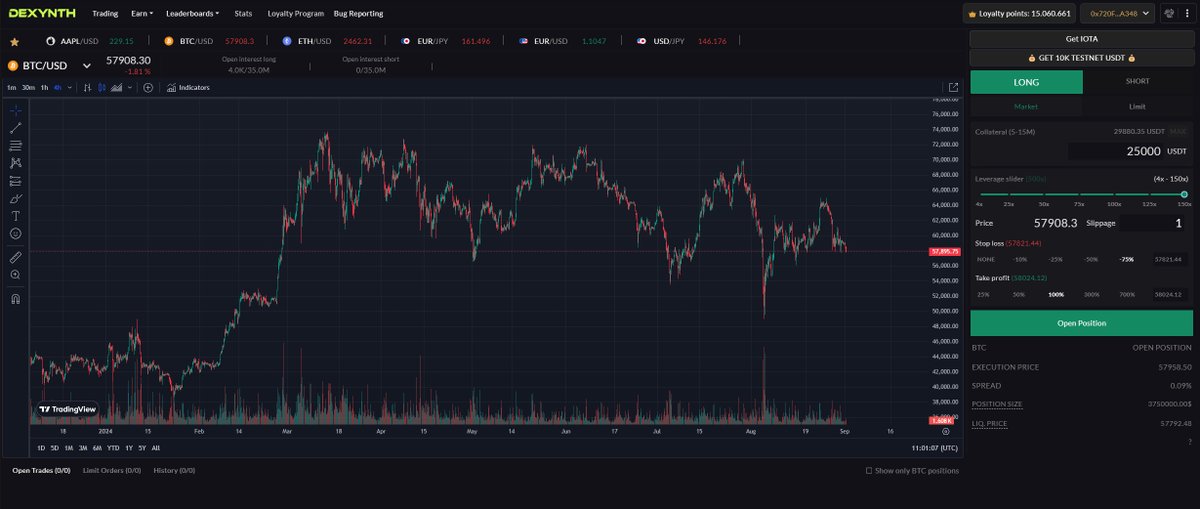Open the Stats page
The width and height of the screenshot is (1200, 509).
[x=243, y=14]
